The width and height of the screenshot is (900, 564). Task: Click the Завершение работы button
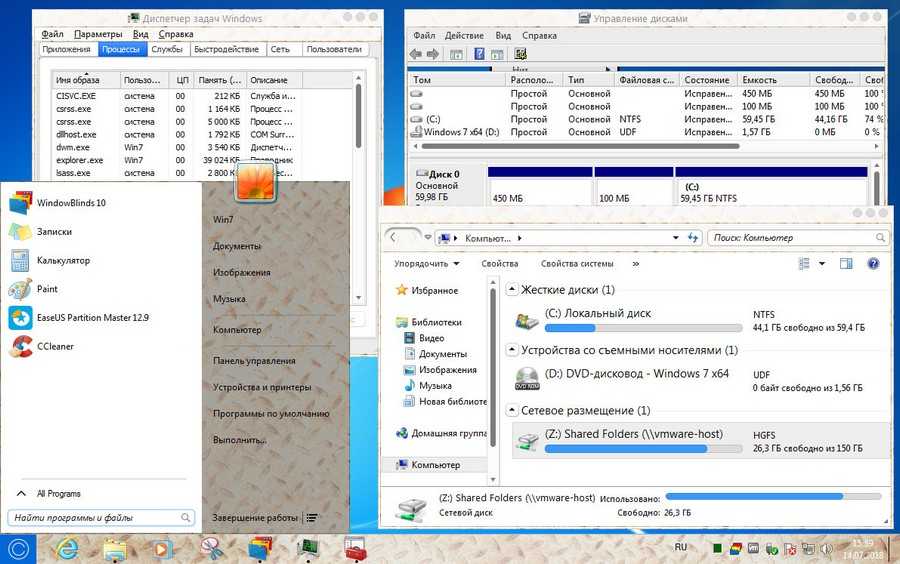pyautogui.click(x=255, y=518)
